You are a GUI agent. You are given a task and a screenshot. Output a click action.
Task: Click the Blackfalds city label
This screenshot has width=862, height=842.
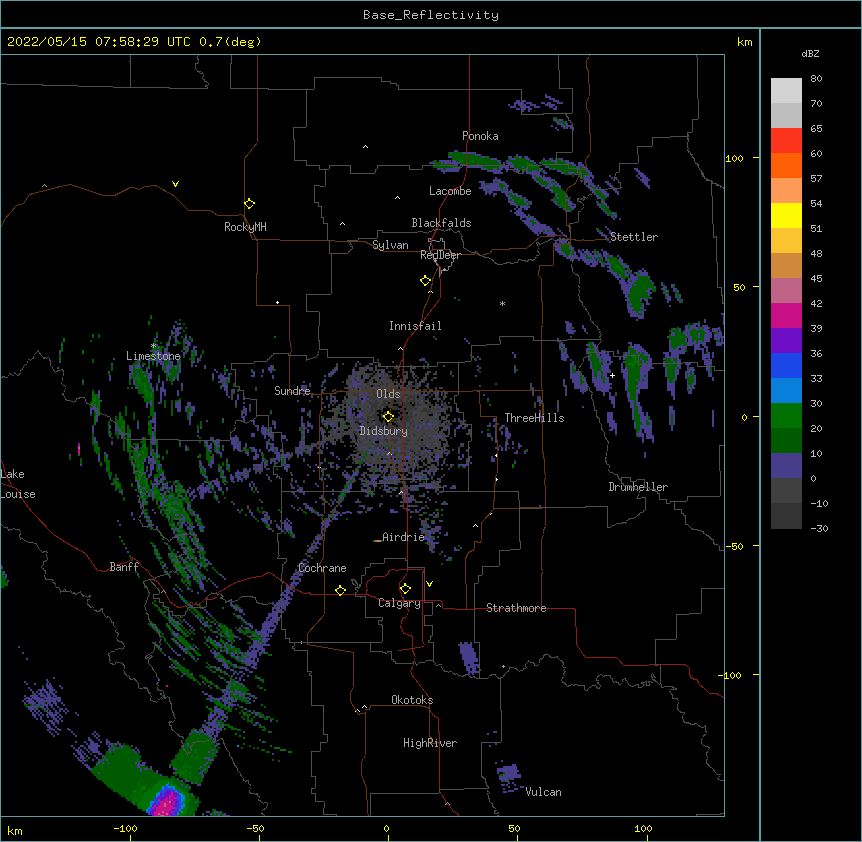[441, 223]
